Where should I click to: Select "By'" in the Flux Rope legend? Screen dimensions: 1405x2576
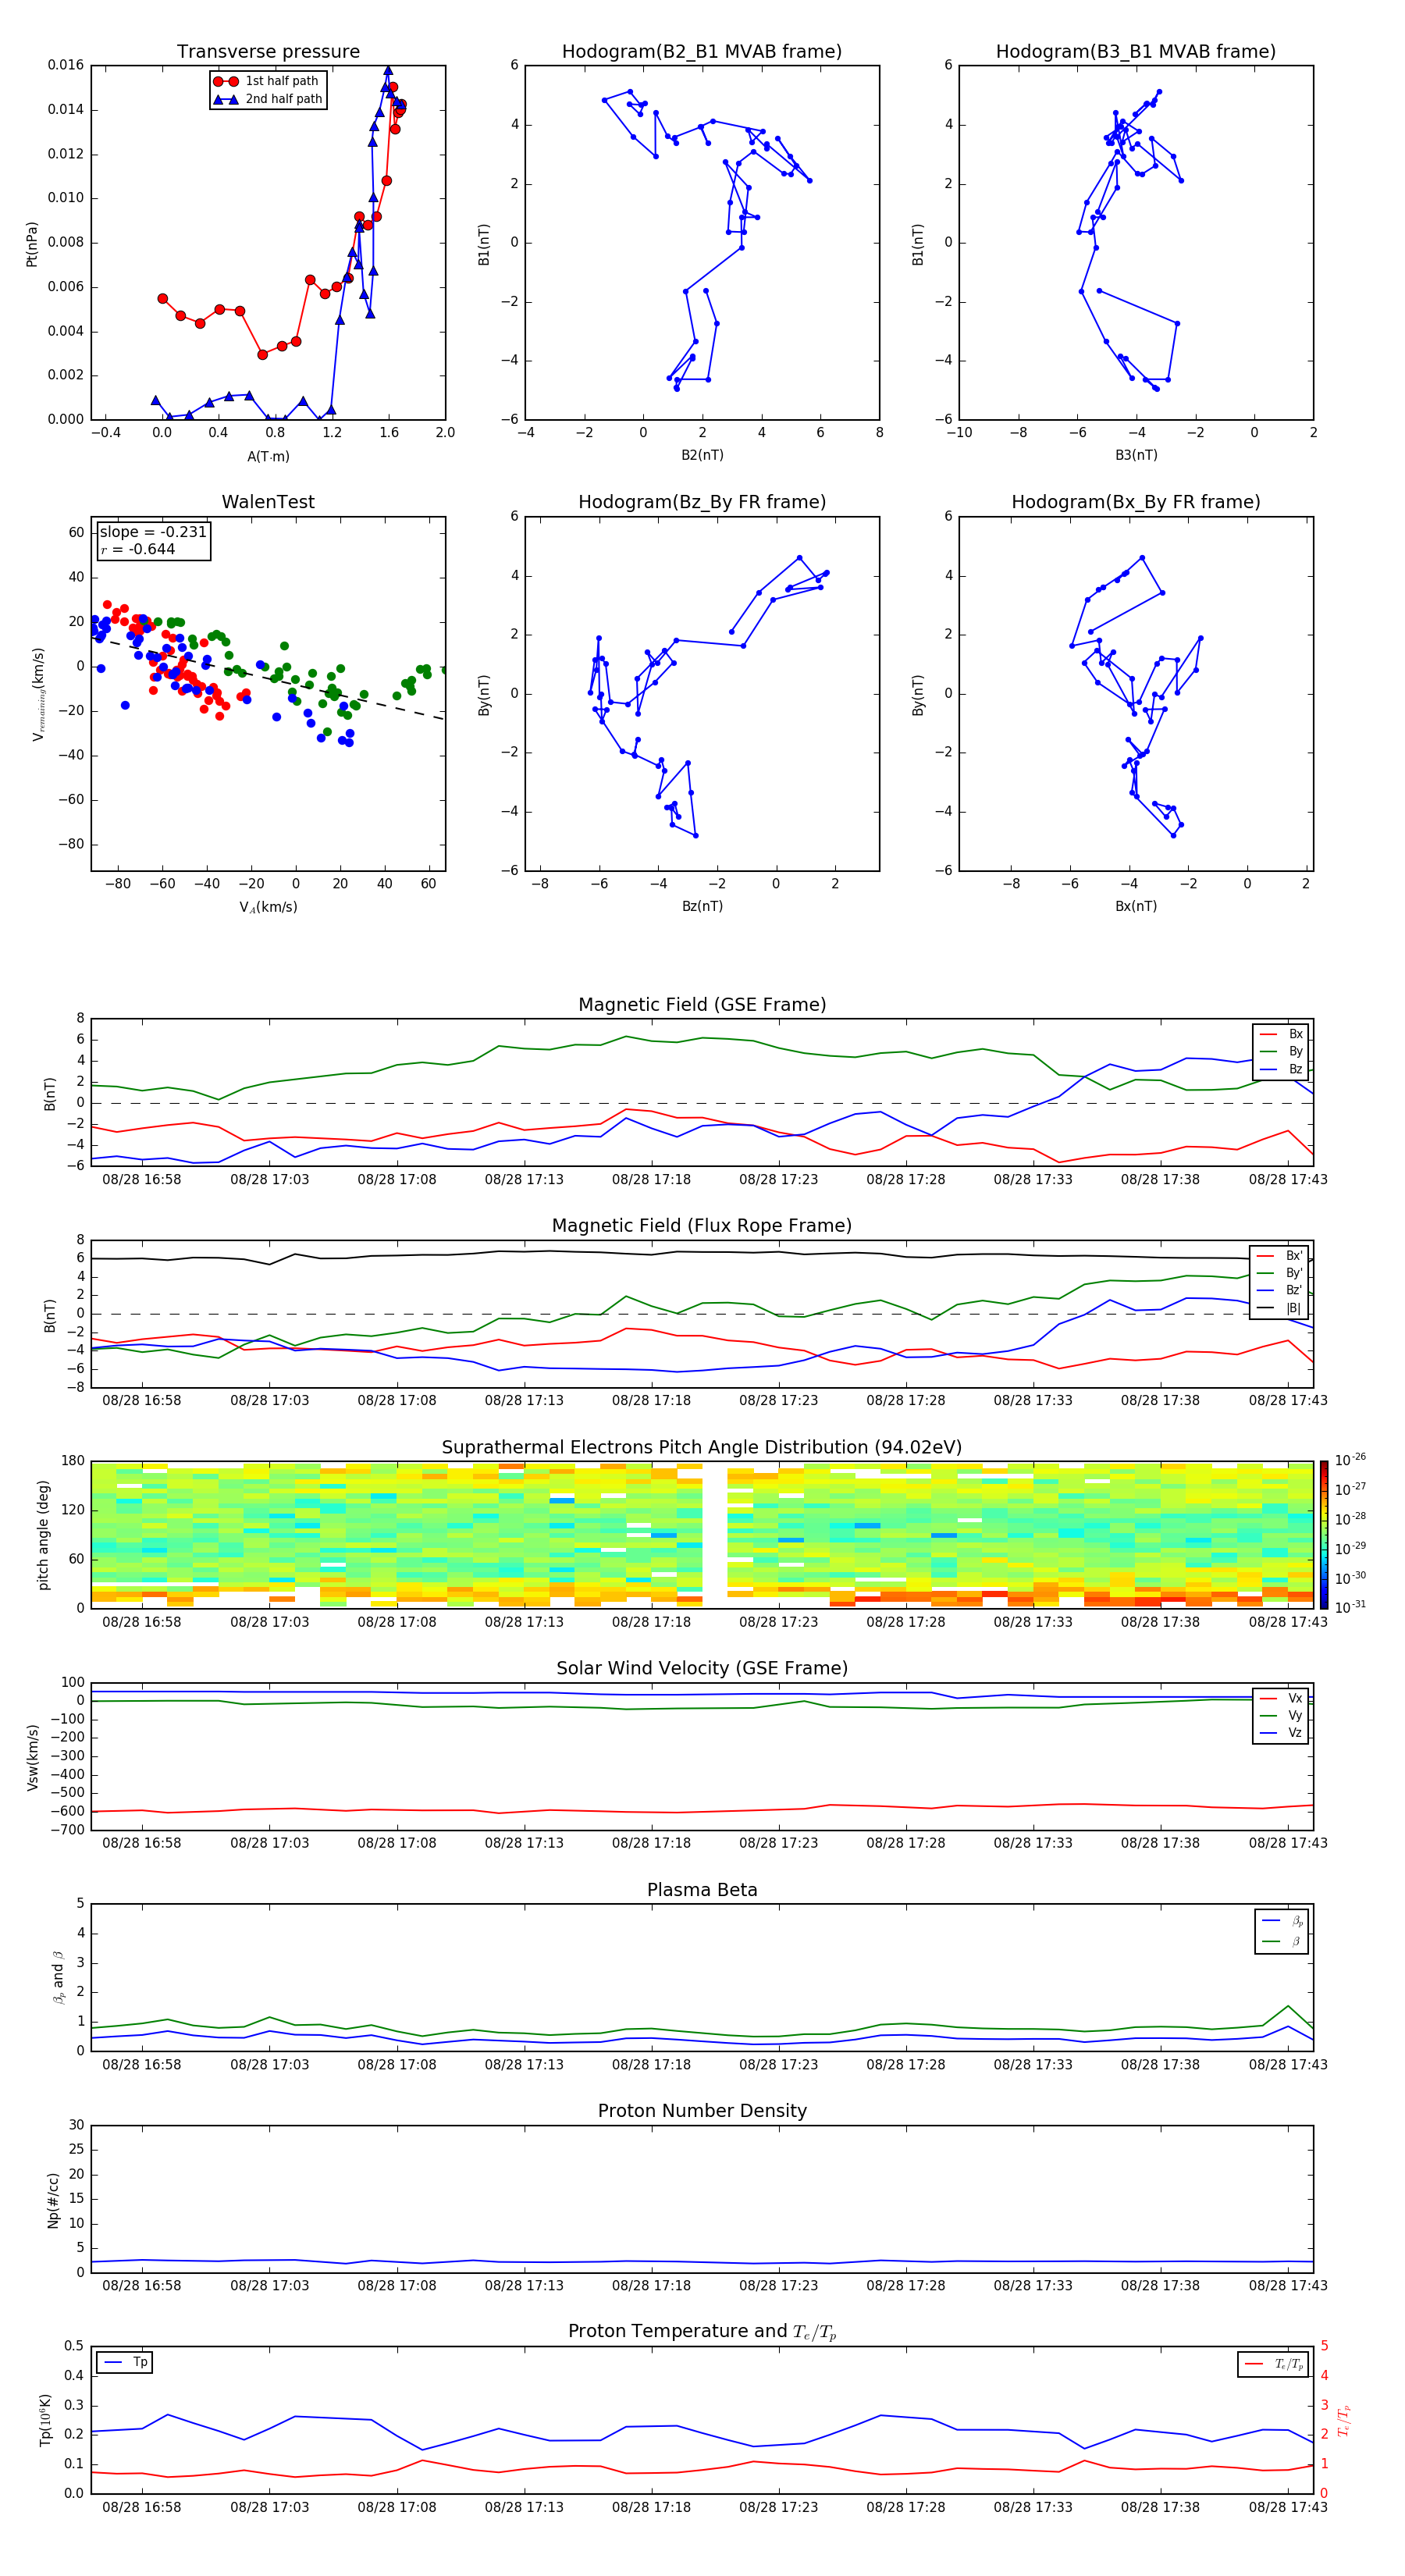[1280, 1273]
